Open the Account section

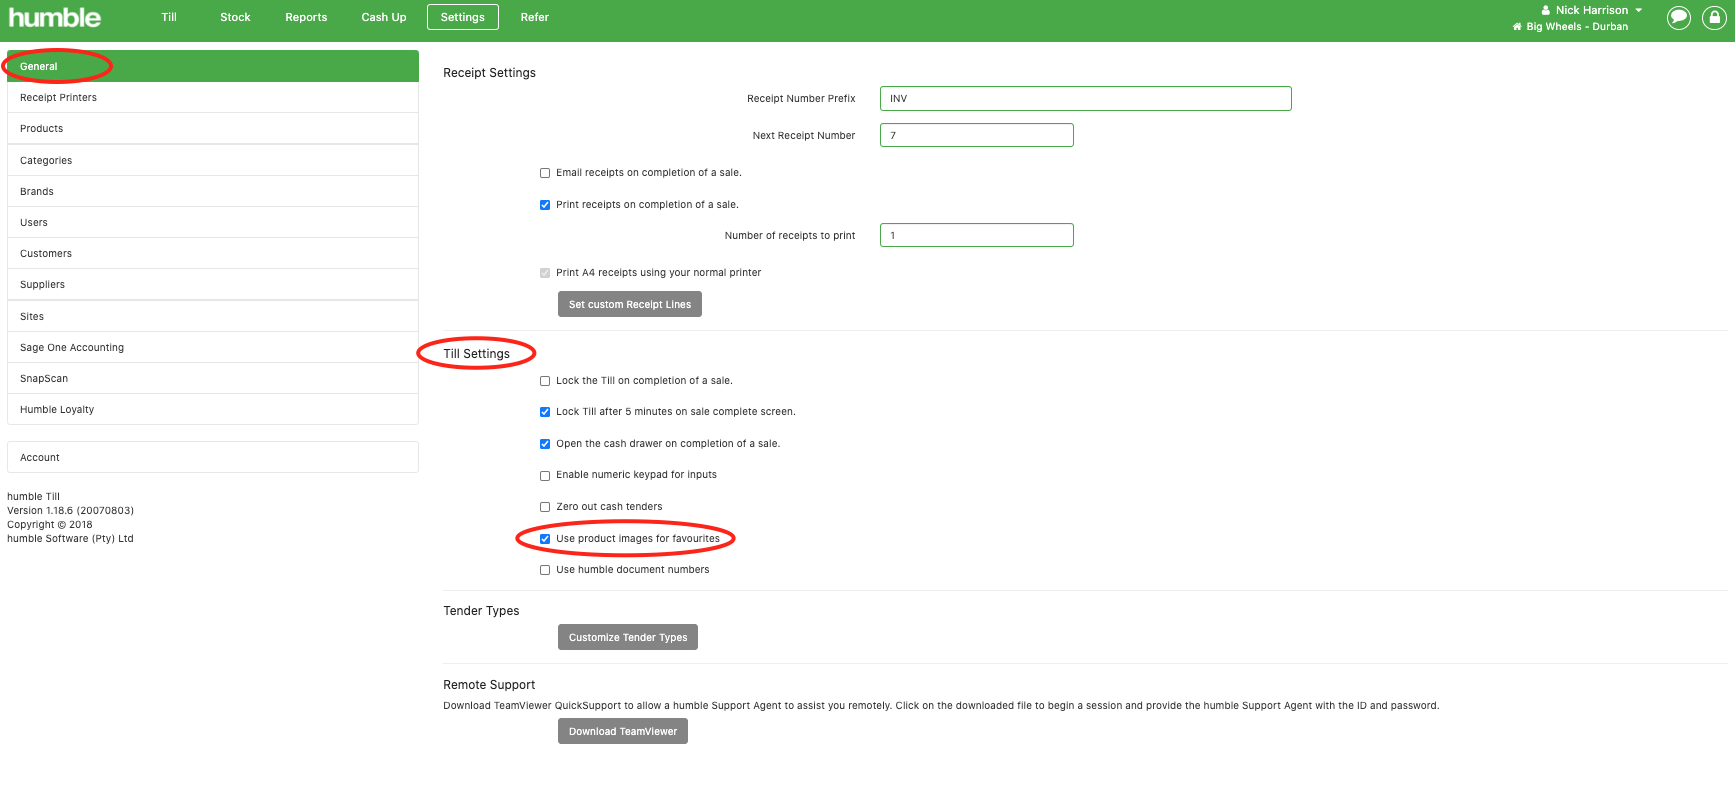213,457
